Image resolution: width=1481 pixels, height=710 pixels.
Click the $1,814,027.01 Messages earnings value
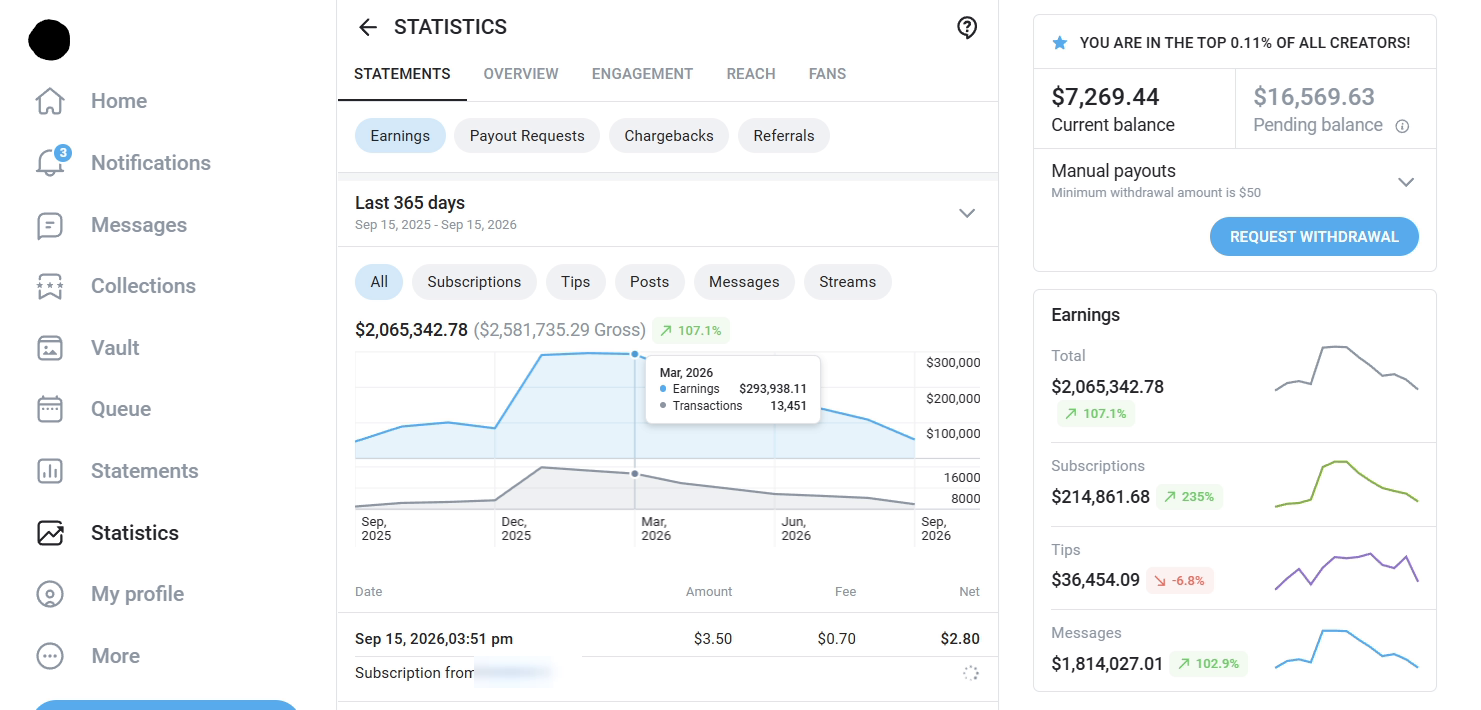(x=1107, y=664)
